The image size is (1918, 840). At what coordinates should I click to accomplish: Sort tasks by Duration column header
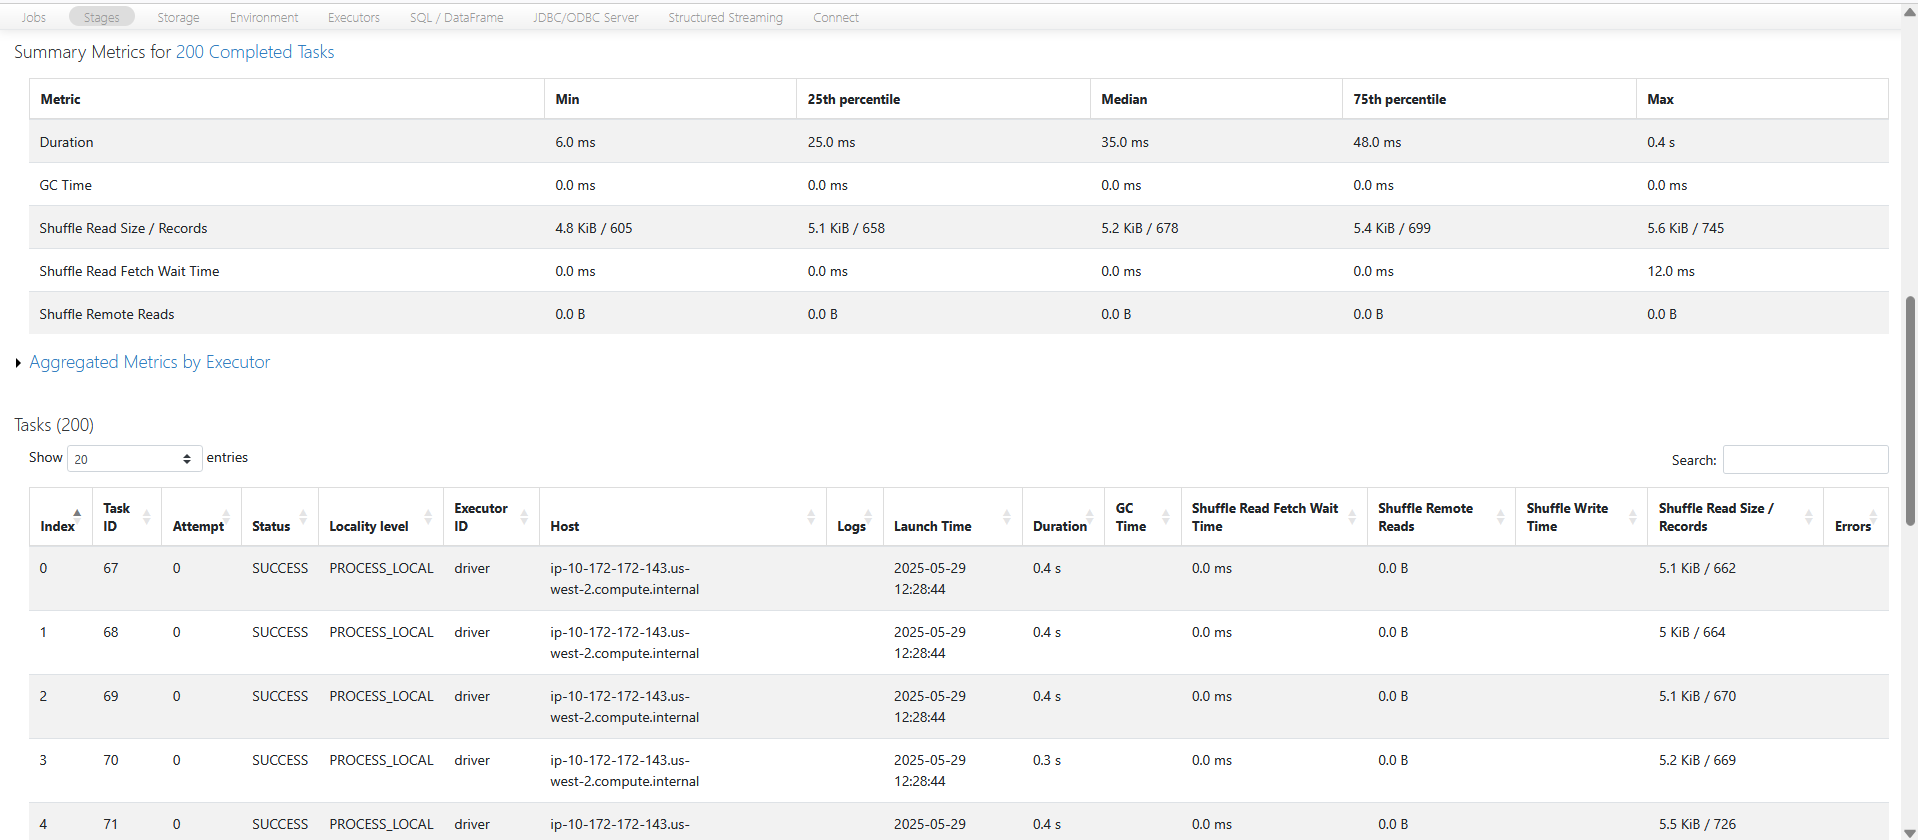click(x=1059, y=526)
